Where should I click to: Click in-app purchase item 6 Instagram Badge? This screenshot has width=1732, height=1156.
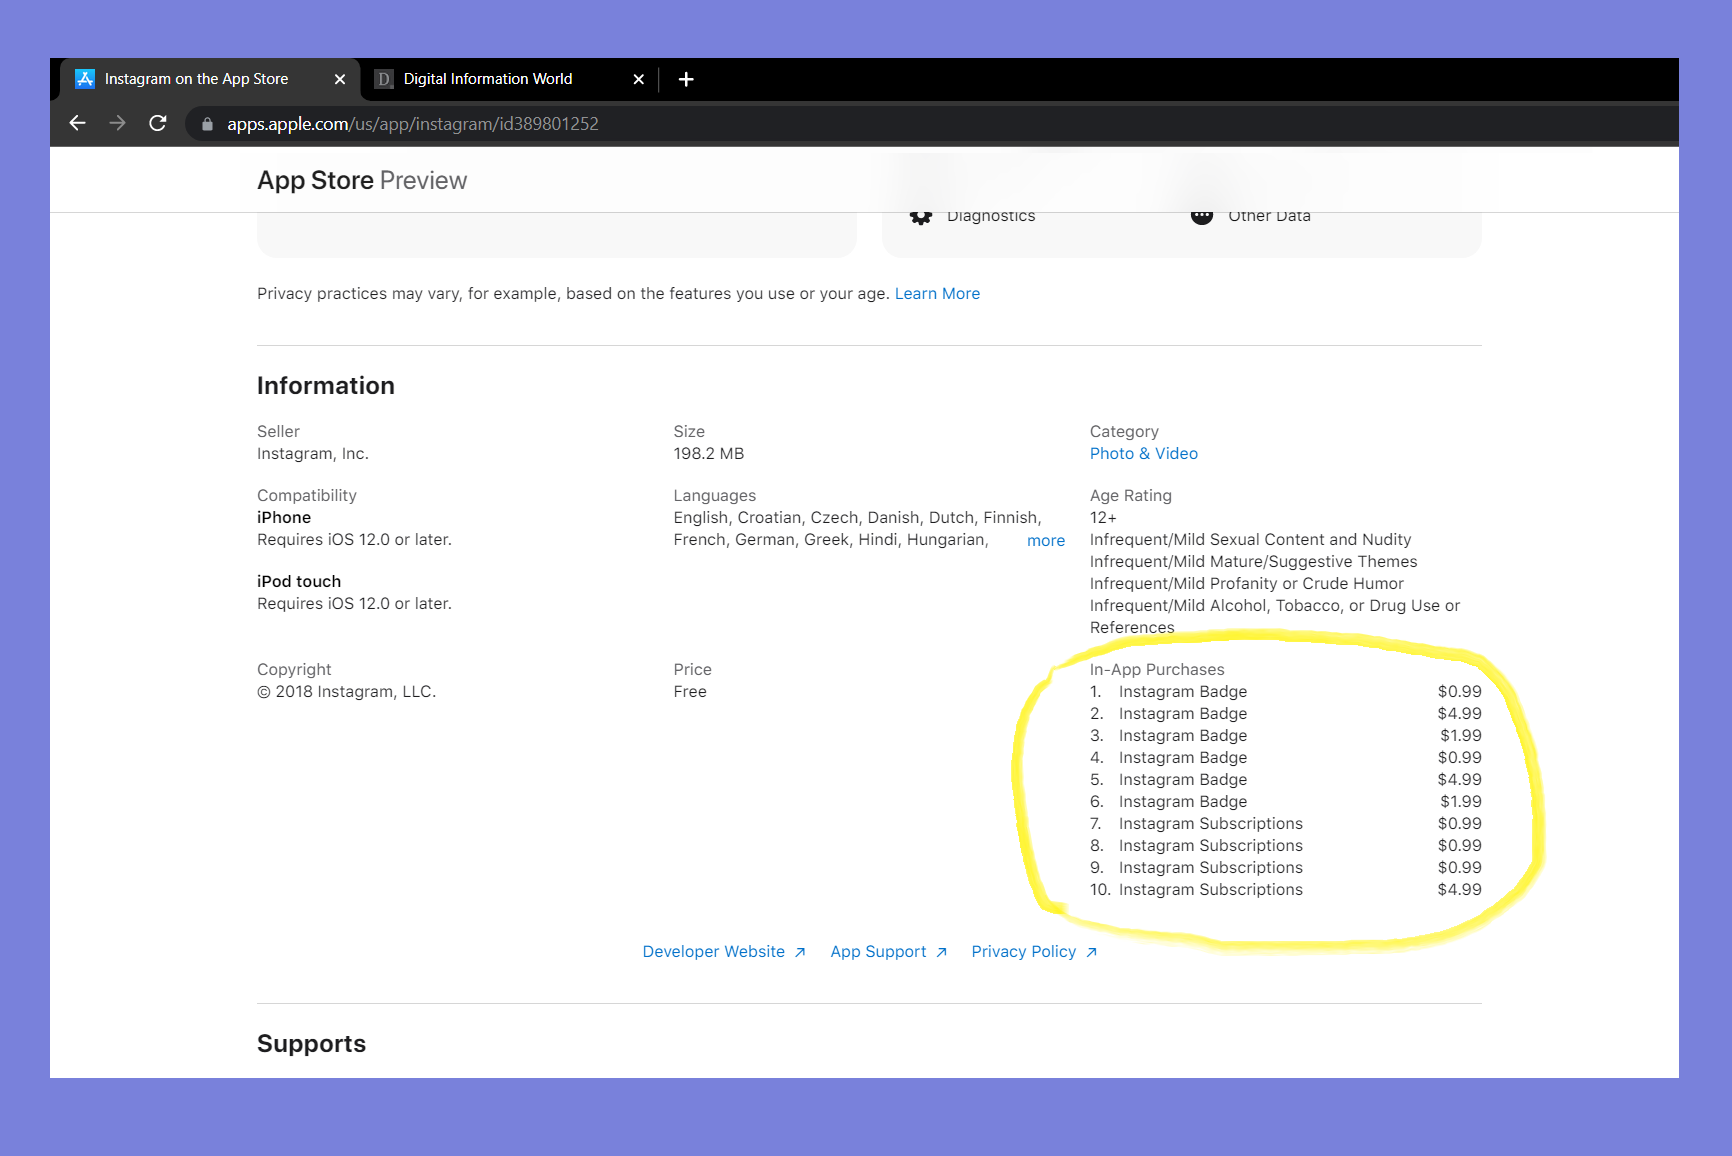[x=1183, y=802]
